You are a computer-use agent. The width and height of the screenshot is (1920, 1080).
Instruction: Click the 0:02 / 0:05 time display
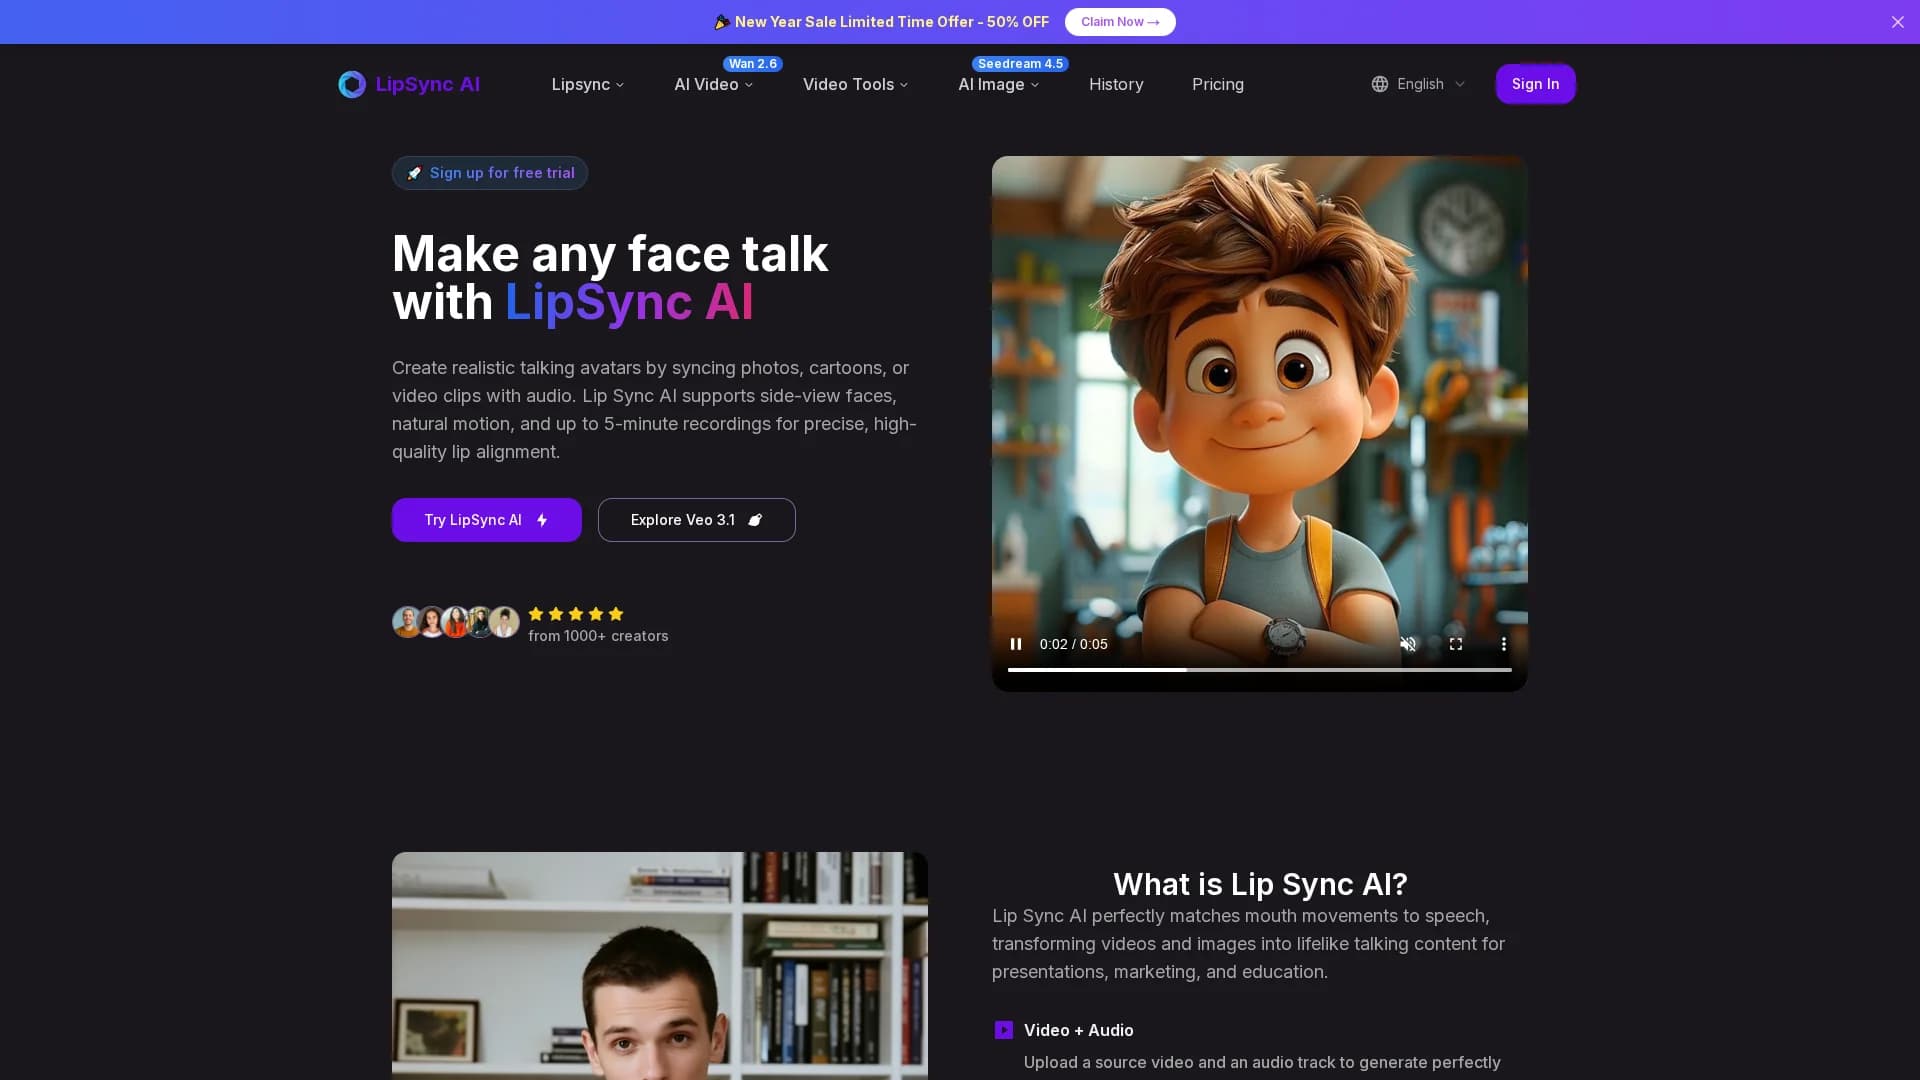point(1073,644)
